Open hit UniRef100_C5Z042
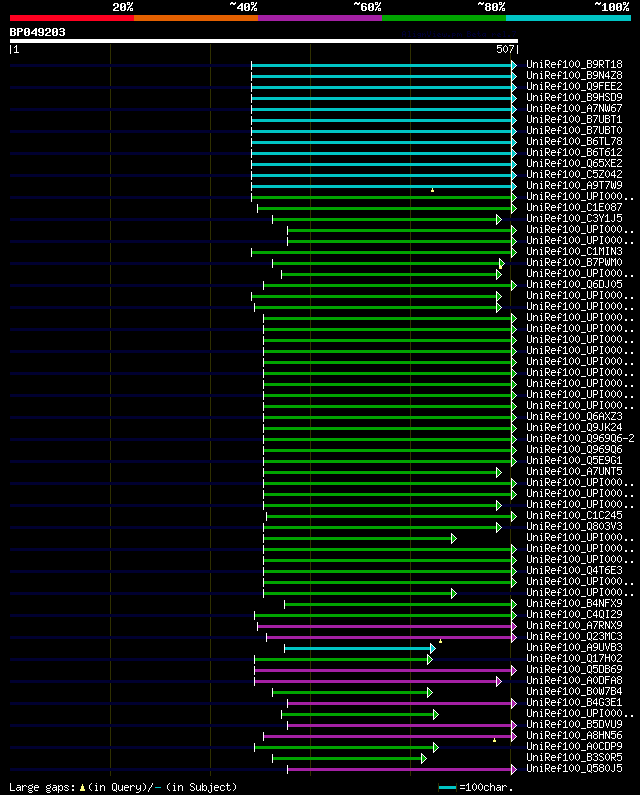640x795 pixels. pos(574,174)
